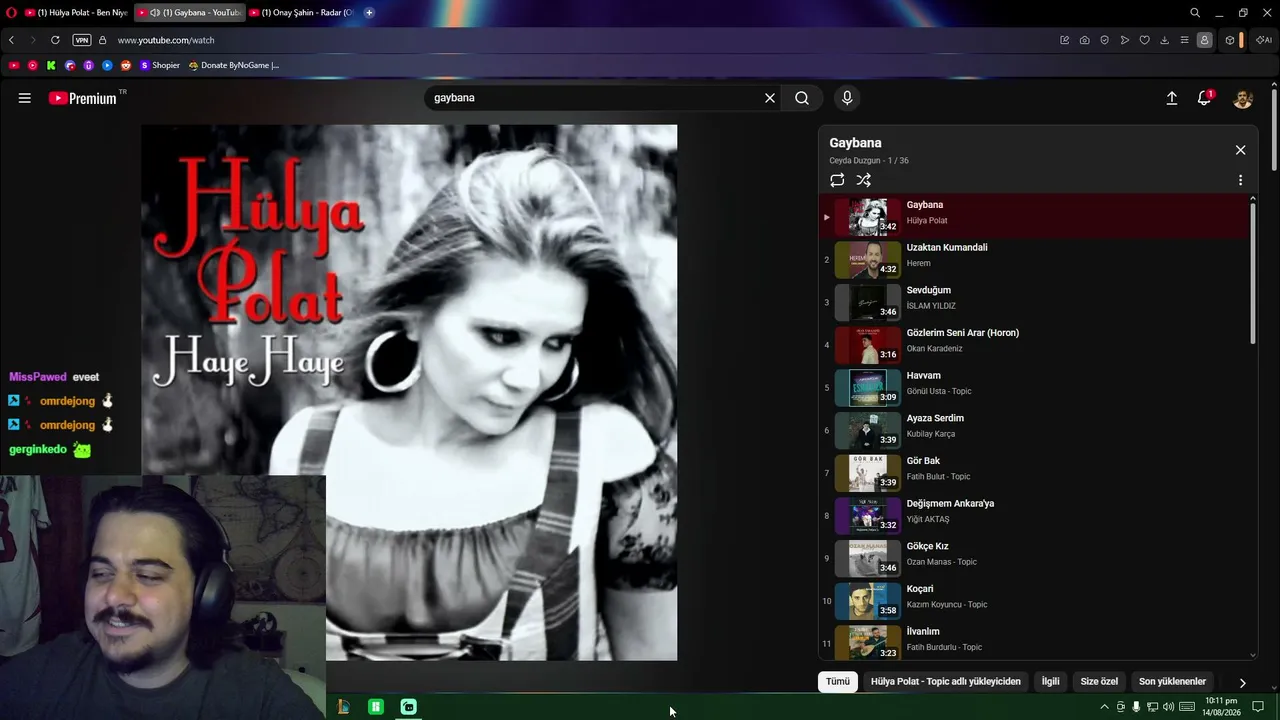
Task: Click the currently playing Gaybana playlist row
Action: (1034, 217)
